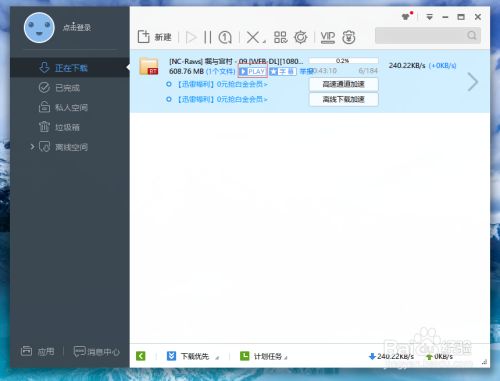Viewport: 500px width, 381px height.
Task: Click the dropdown arrow beside the delete X
Action: (x=264, y=42)
